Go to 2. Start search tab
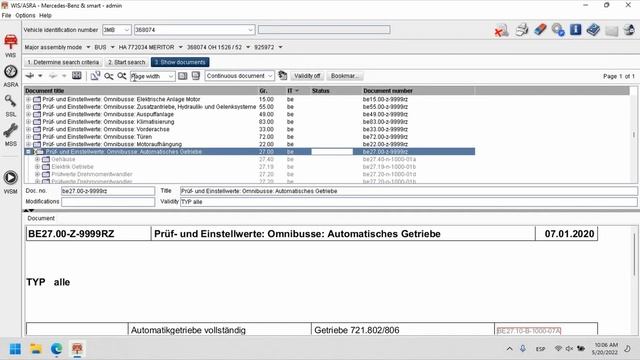The height and width of the screenshot is (360, 640). pos(127,62)
